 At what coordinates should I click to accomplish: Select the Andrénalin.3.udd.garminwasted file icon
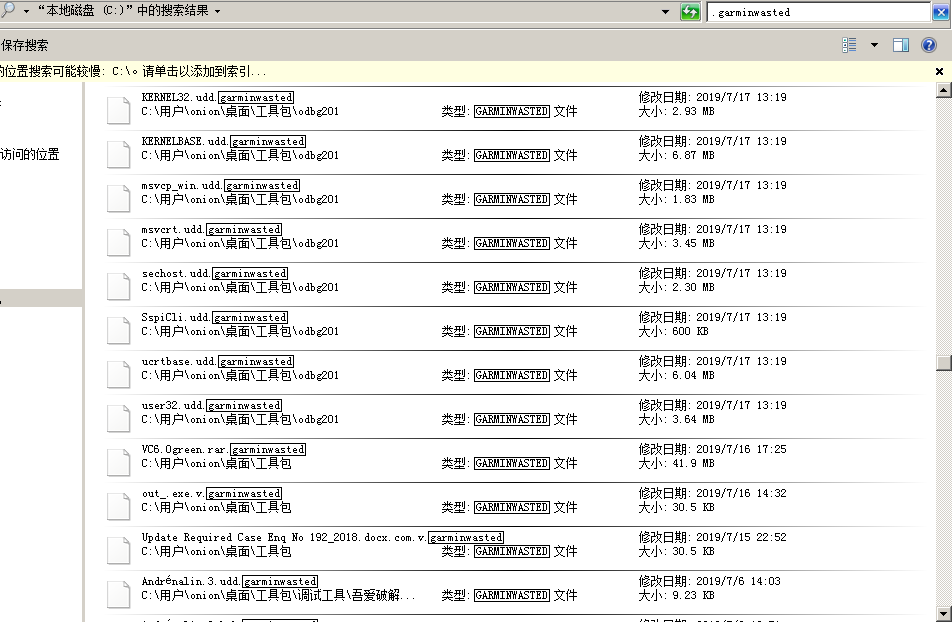(118, 595)
